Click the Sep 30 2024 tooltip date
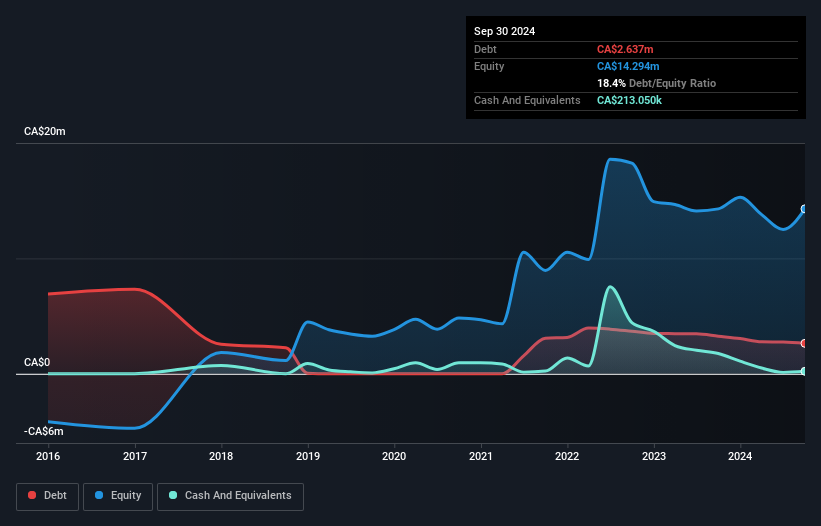Viewport: 821px width, 526px height. pos(504,31)
